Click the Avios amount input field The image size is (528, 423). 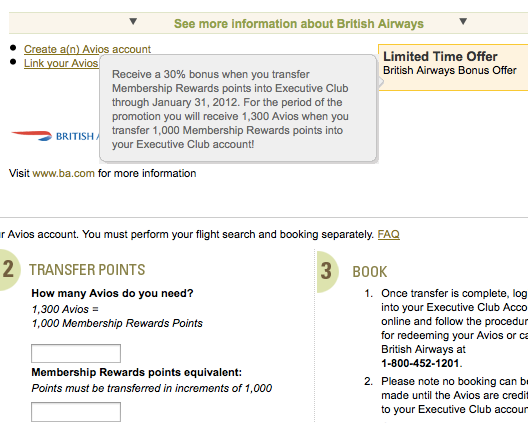pyautogui.click(x=76, y=353)
